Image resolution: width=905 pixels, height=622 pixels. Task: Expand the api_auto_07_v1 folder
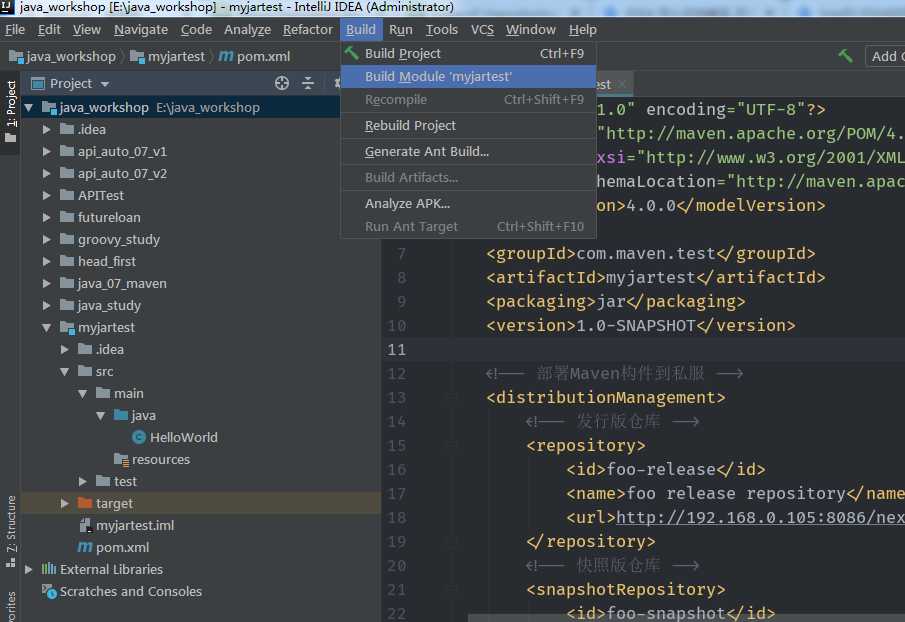pyautogui.click(x=47, y=151)
